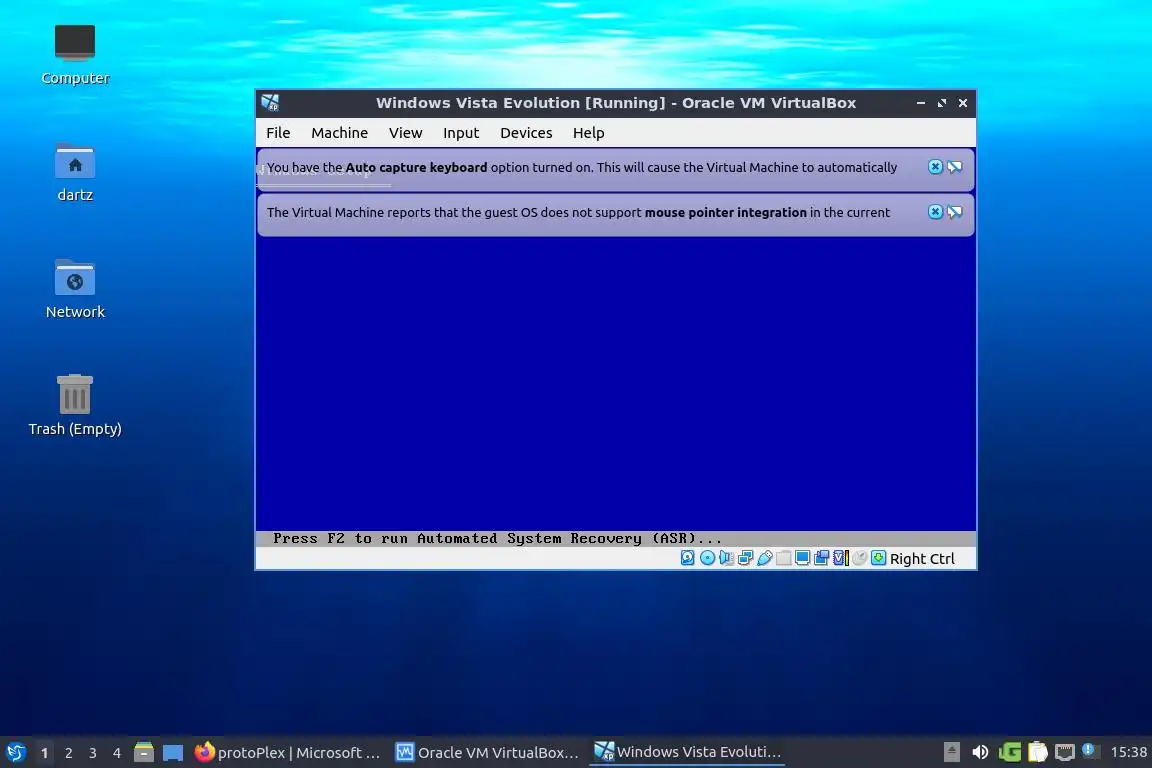Open the Help menu
The height and width of the screenshot is (768, 1152).
[588, 133]
